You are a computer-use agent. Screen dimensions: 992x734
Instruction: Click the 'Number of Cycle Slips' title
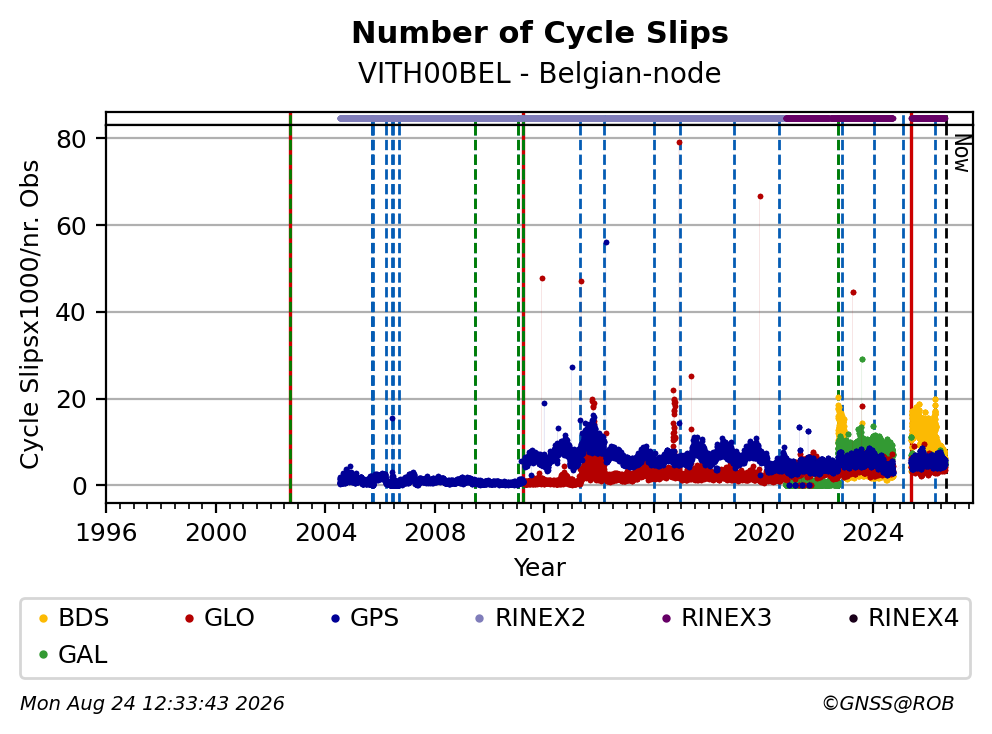(x=540, y=33)
